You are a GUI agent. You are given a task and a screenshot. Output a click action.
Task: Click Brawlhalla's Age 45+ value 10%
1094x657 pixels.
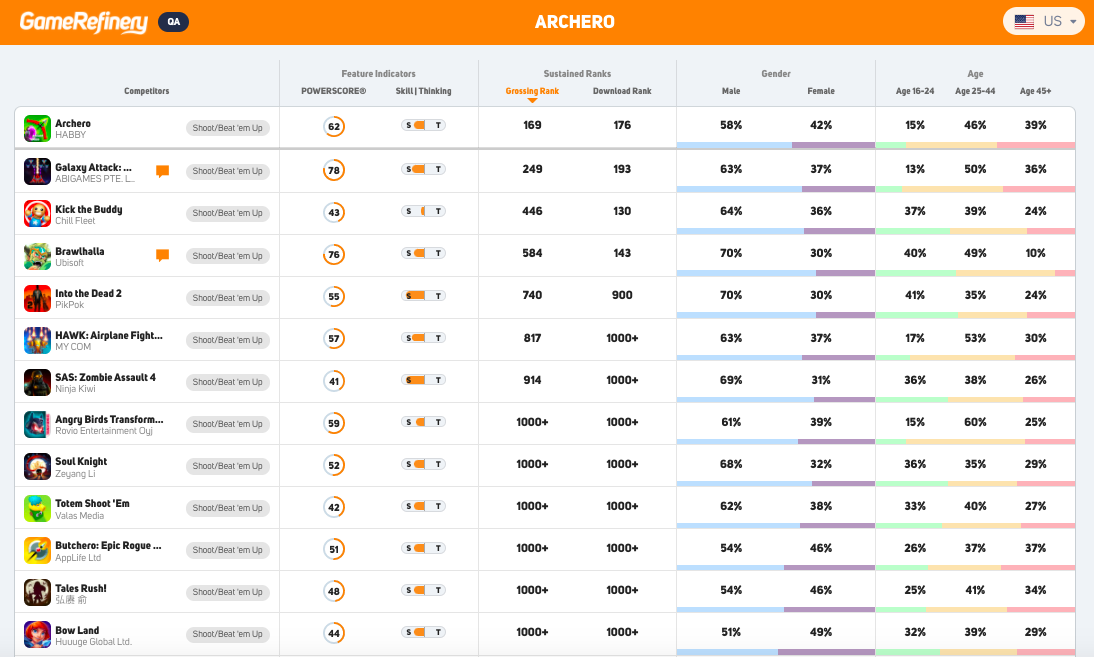[1035, 253]
